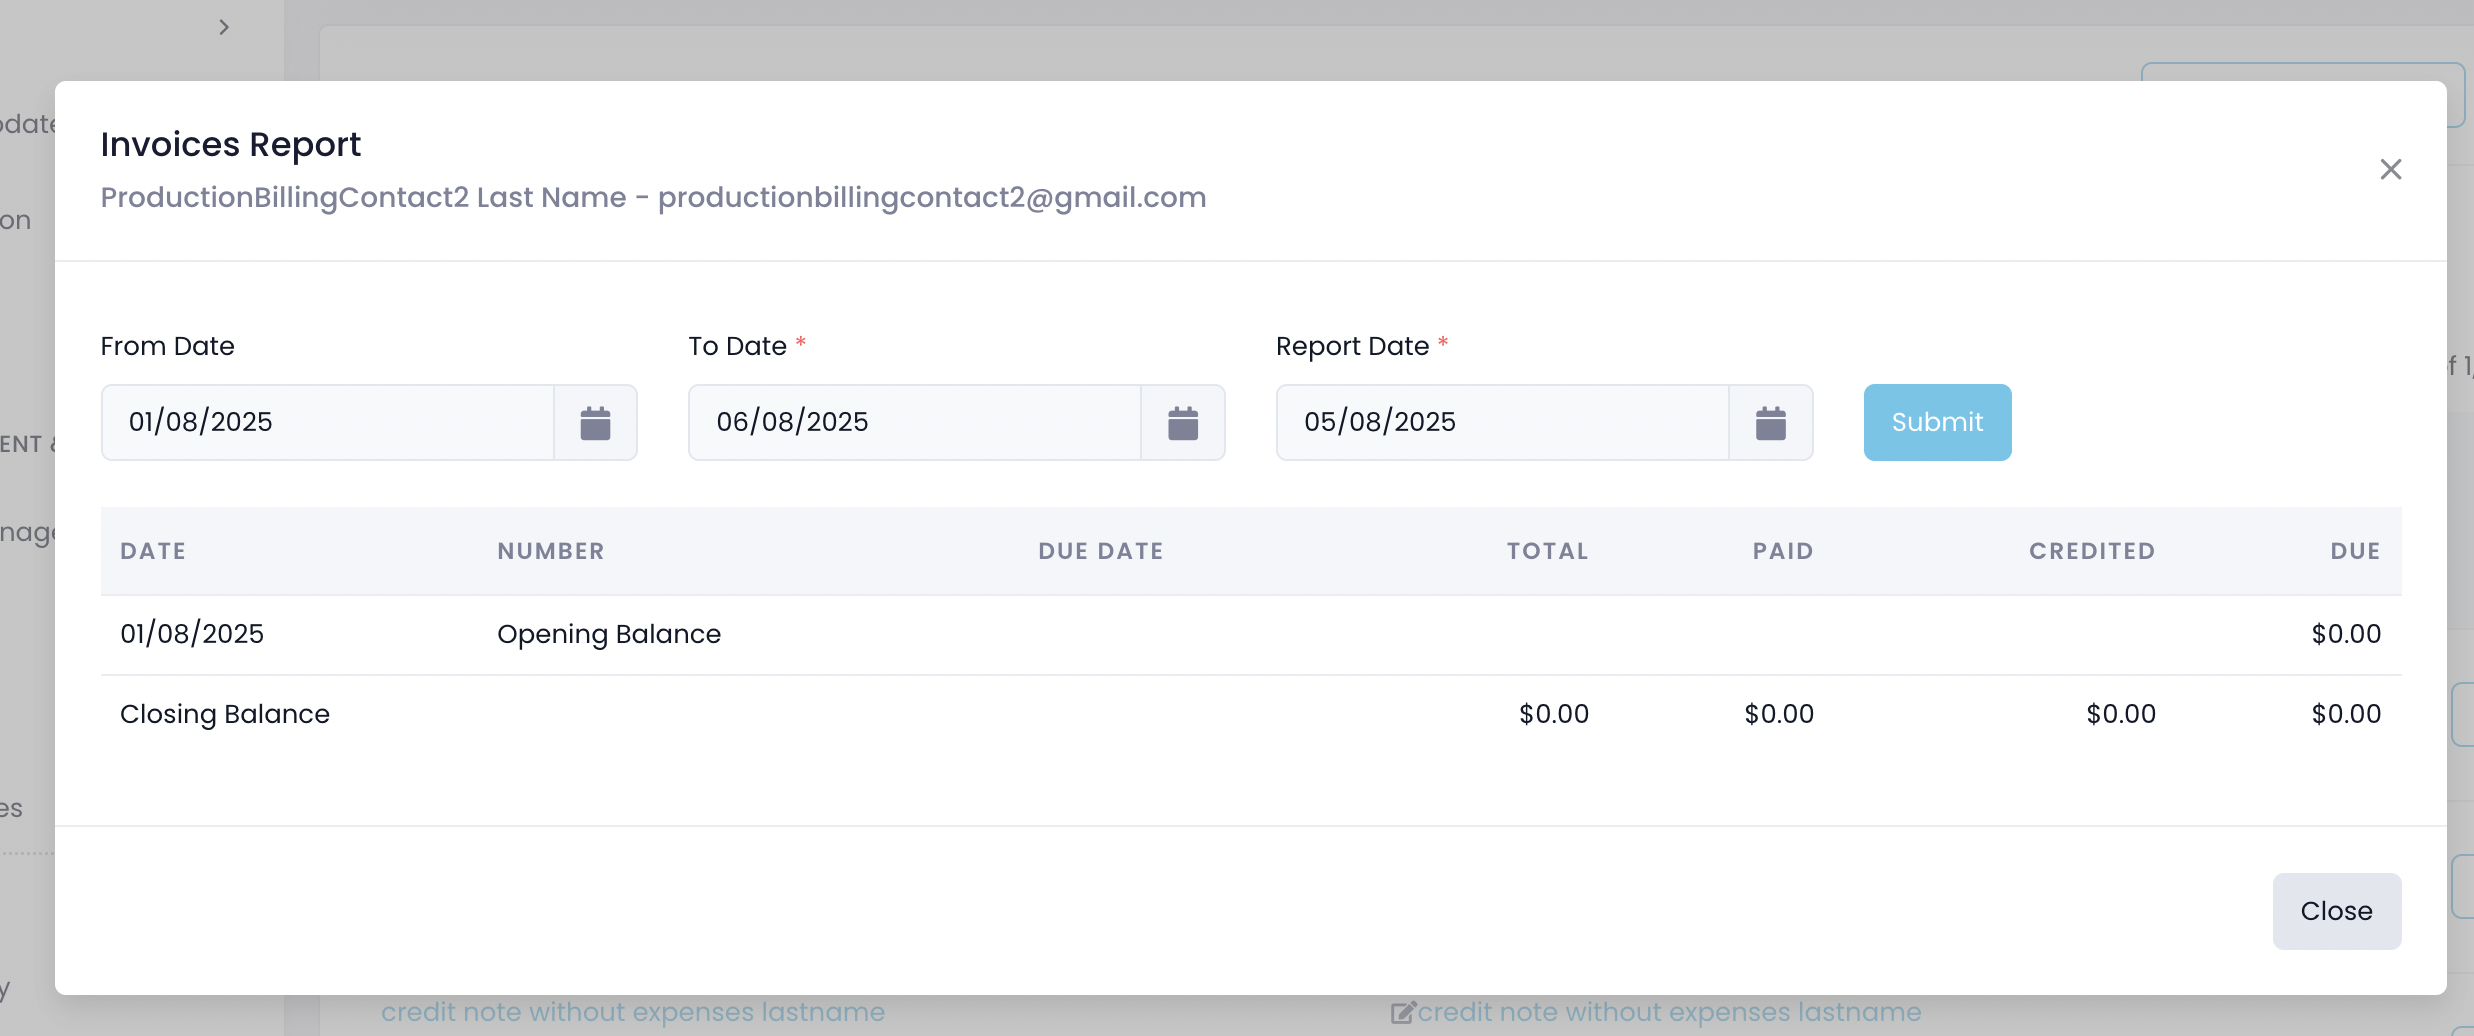This screenshot has width=2474, height=1036.
Task: Select the Report Date input box
Action: click(1502, 423)
